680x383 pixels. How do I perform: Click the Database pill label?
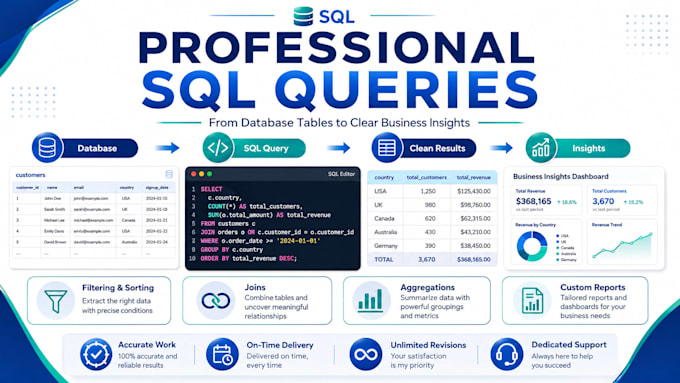point(97,148)
